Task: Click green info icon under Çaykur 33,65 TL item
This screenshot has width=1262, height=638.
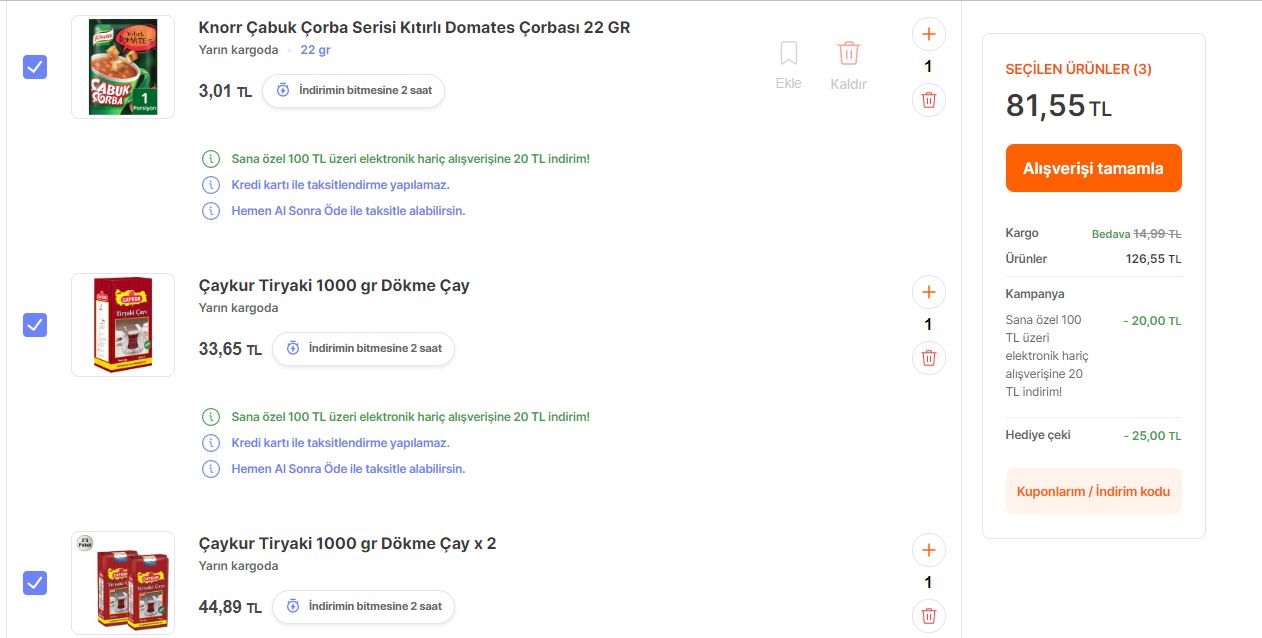Action: [x=211, y=417]
